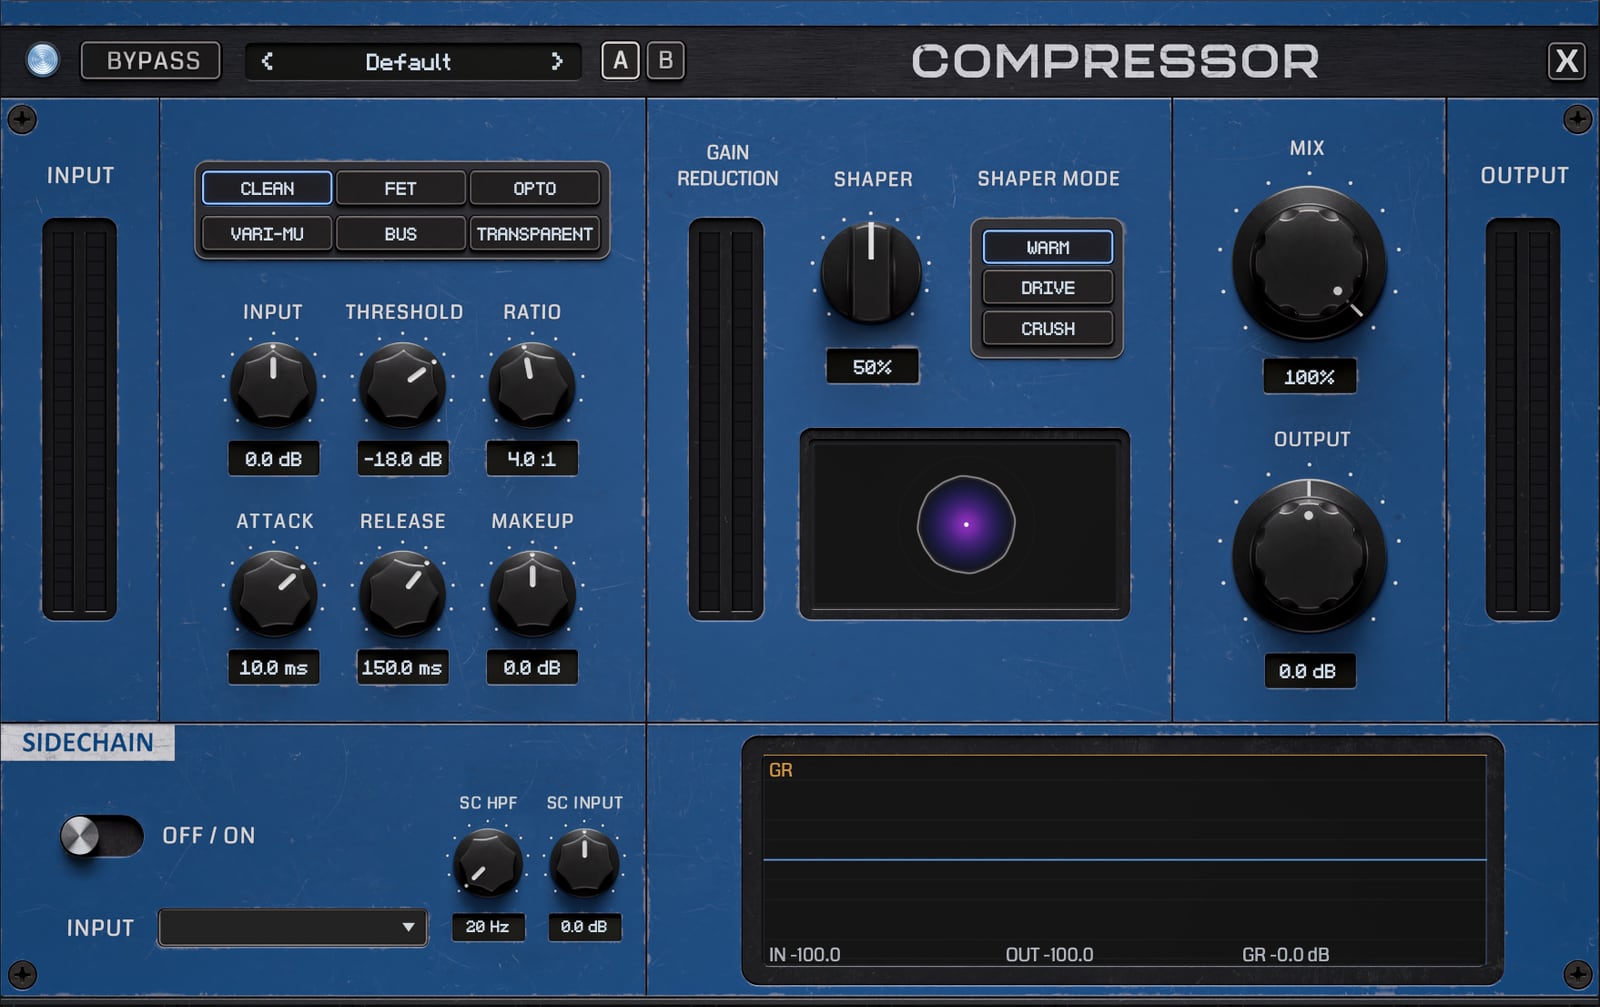Go to previous preset with left arrow
Viewport: 1600px width, 1007px height.
267,61
